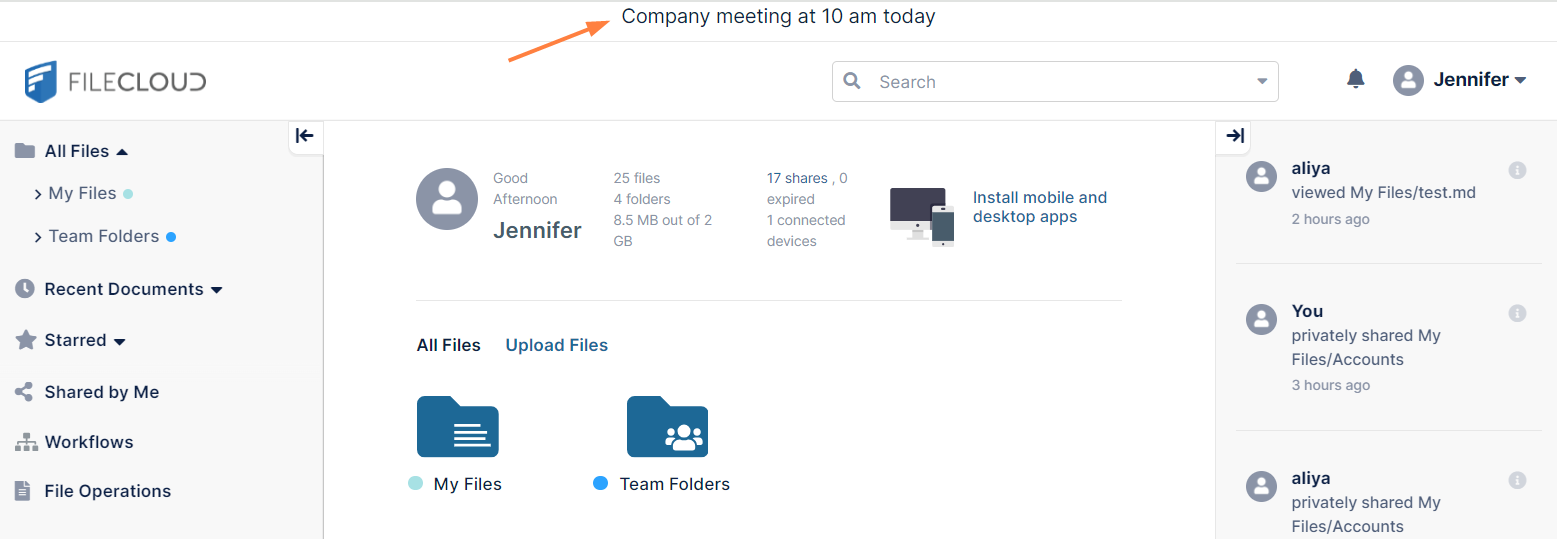Screen dimensions: 1557x539
Task: Expand My Files tree item
Action: point(38,194)
